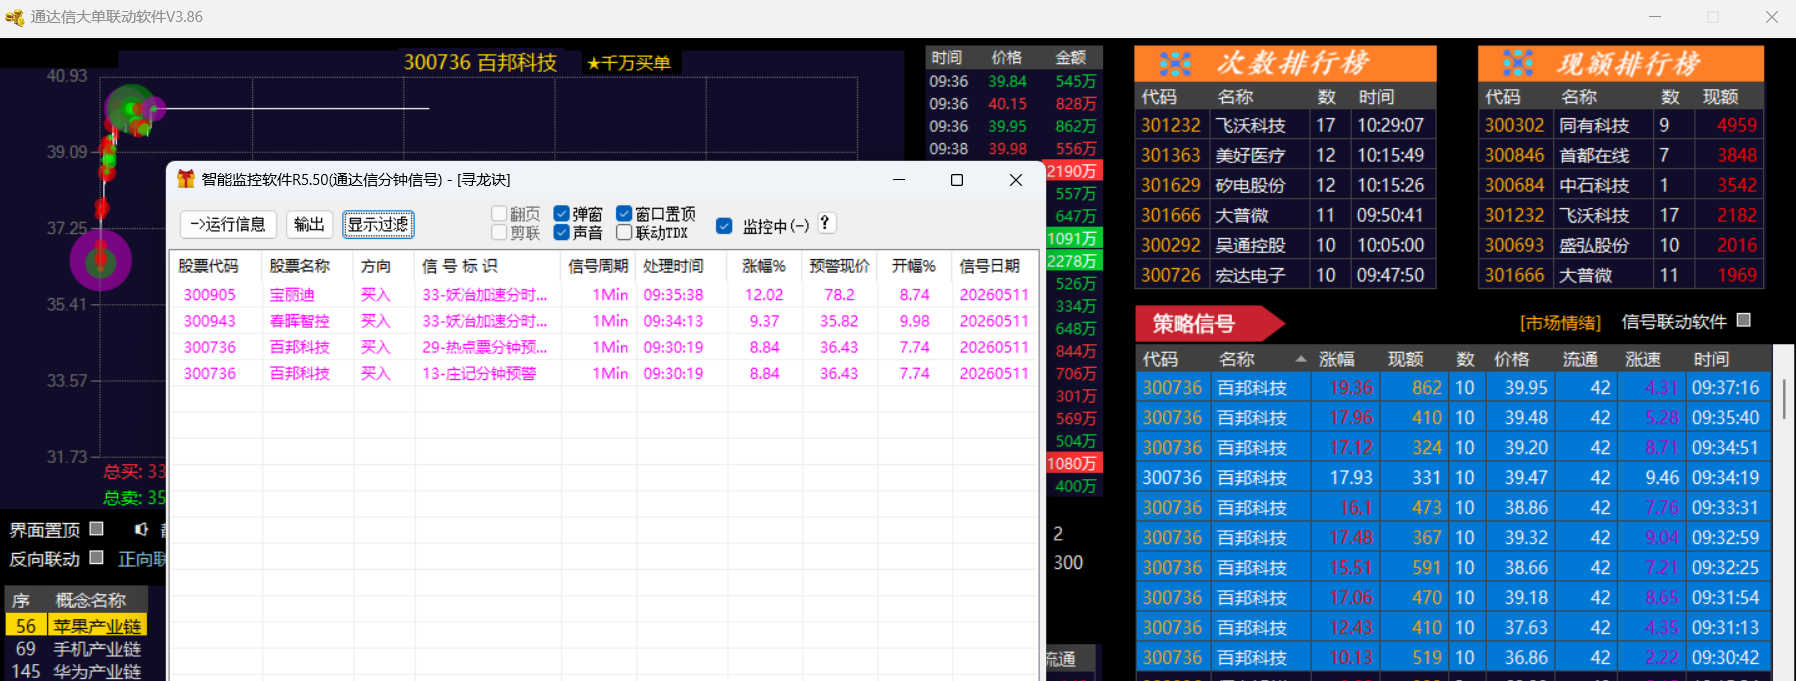This screenshot has height=681, width=1796.
Task: Select 301232 飞沃科技 in 次数排行榜
Action: point(1285,125)
